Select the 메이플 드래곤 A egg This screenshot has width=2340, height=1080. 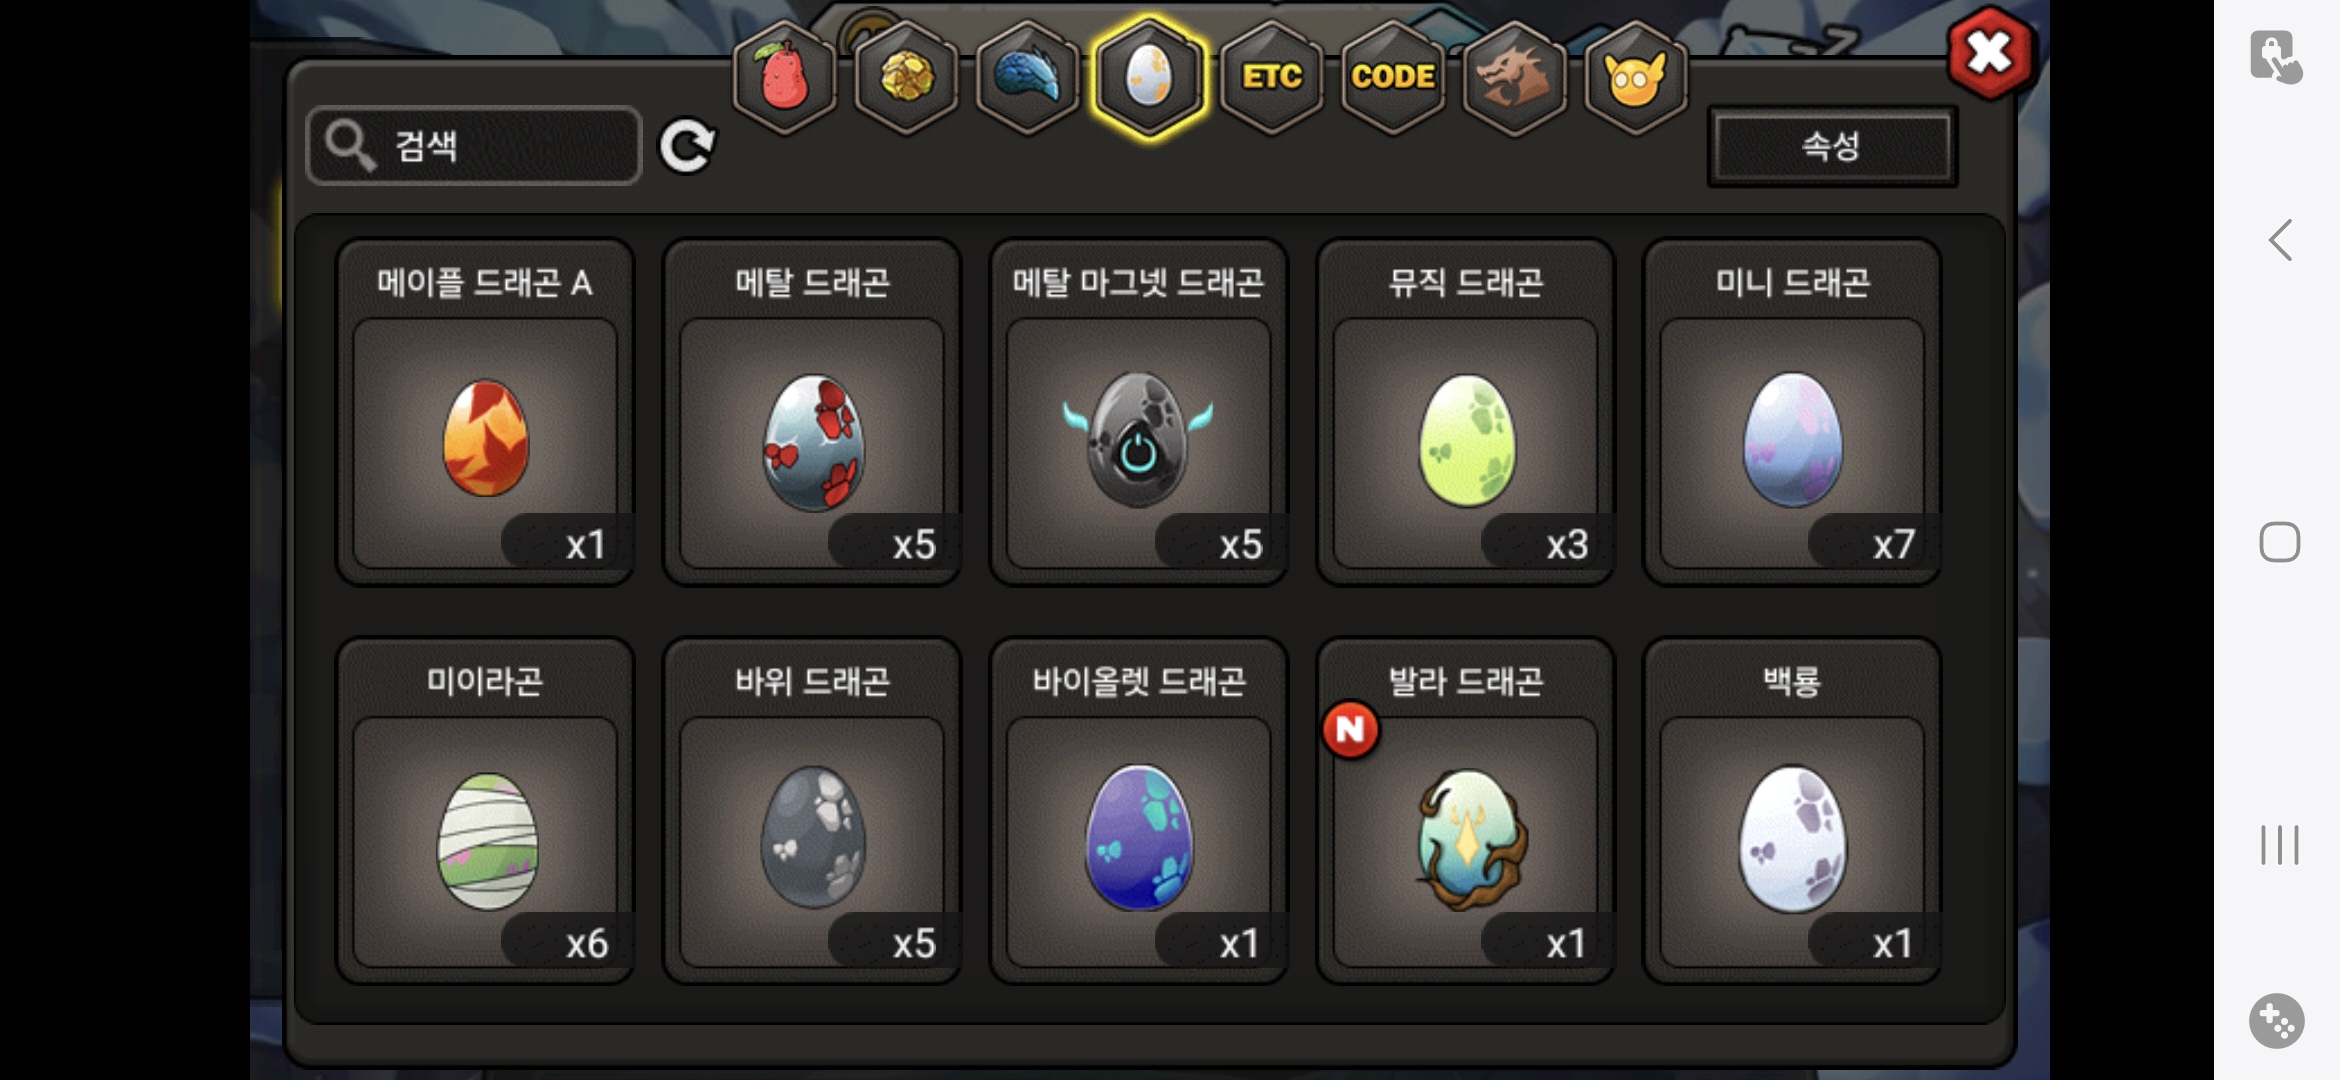tap(485, 412)
